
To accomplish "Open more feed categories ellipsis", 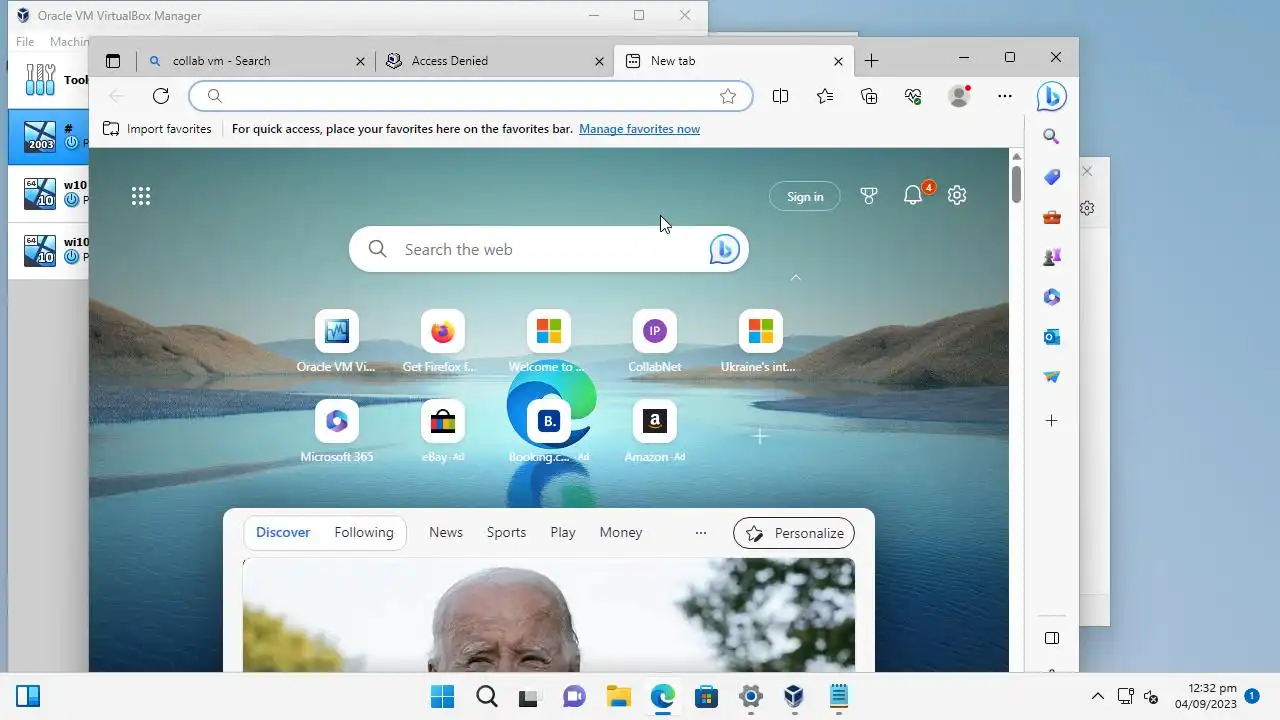I will tap(701, 533).
